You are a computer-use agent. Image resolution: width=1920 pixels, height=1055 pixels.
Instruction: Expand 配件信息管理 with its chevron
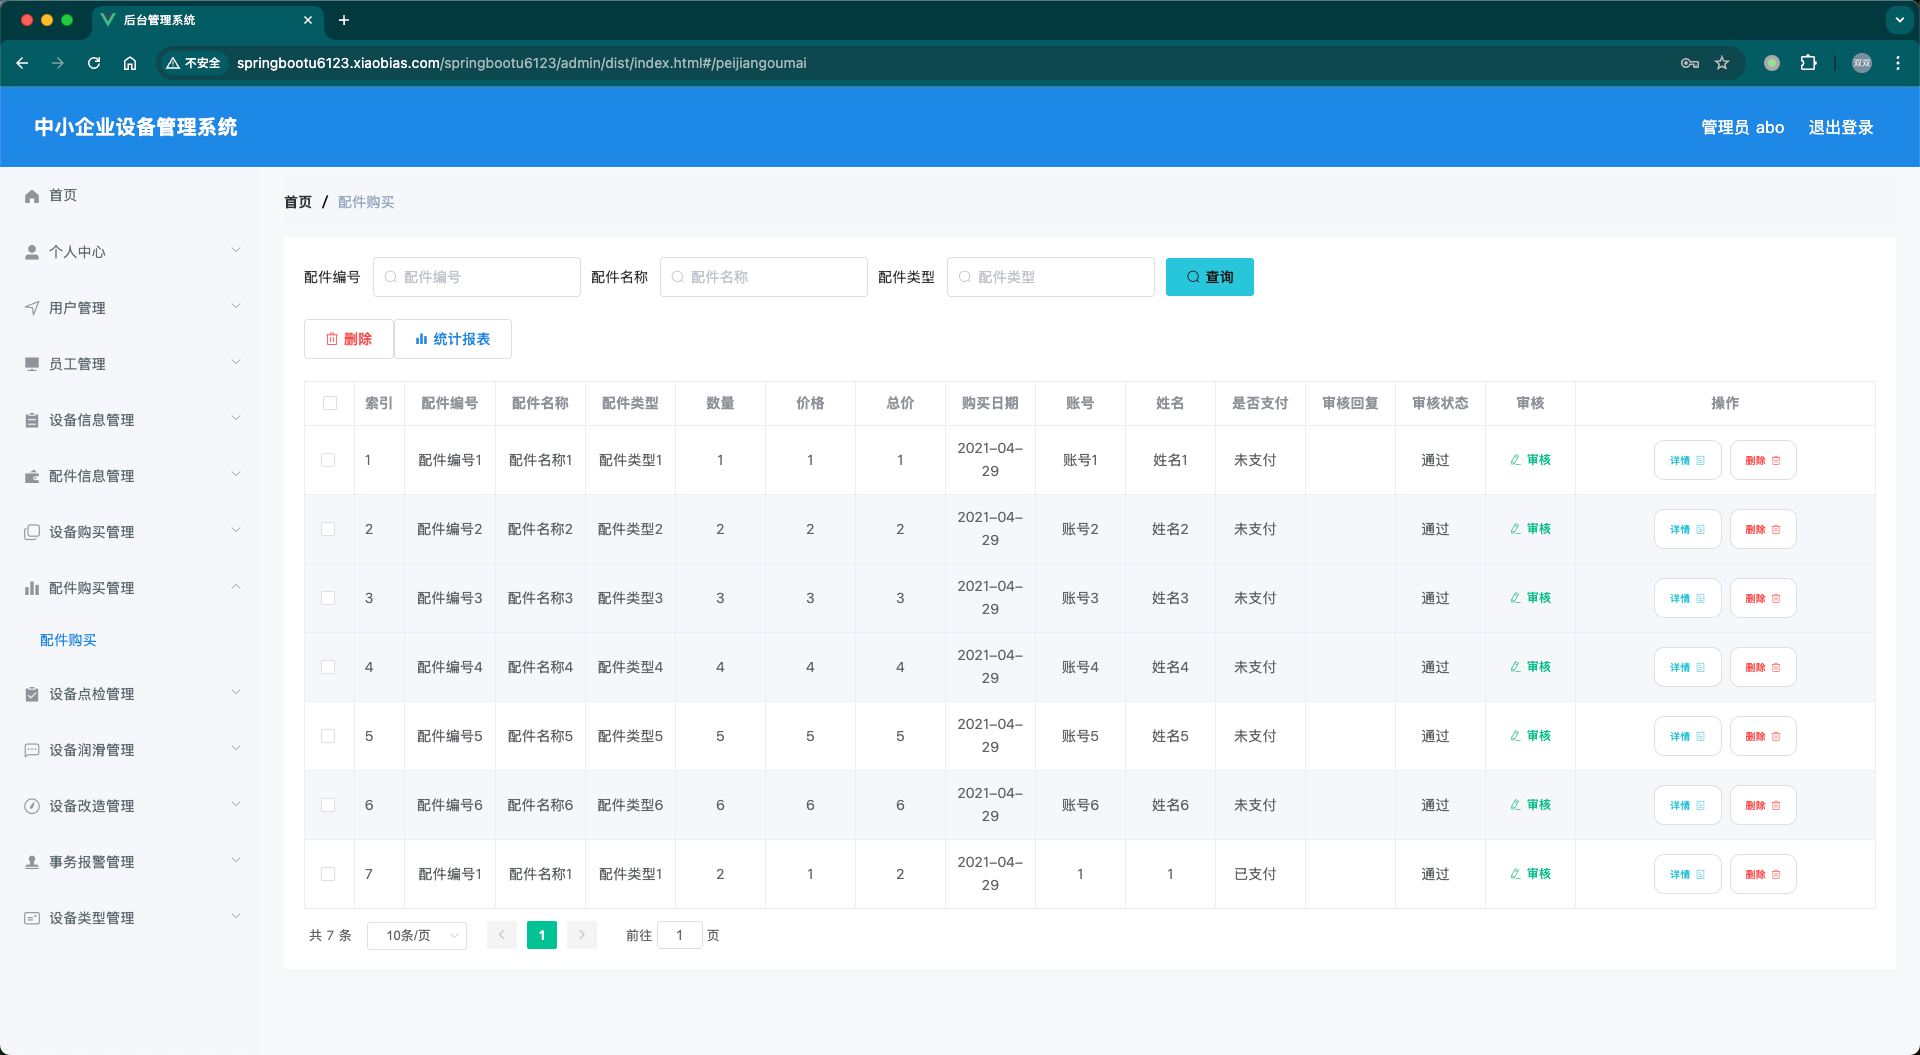pyautogui.click(x=236, y=474)
